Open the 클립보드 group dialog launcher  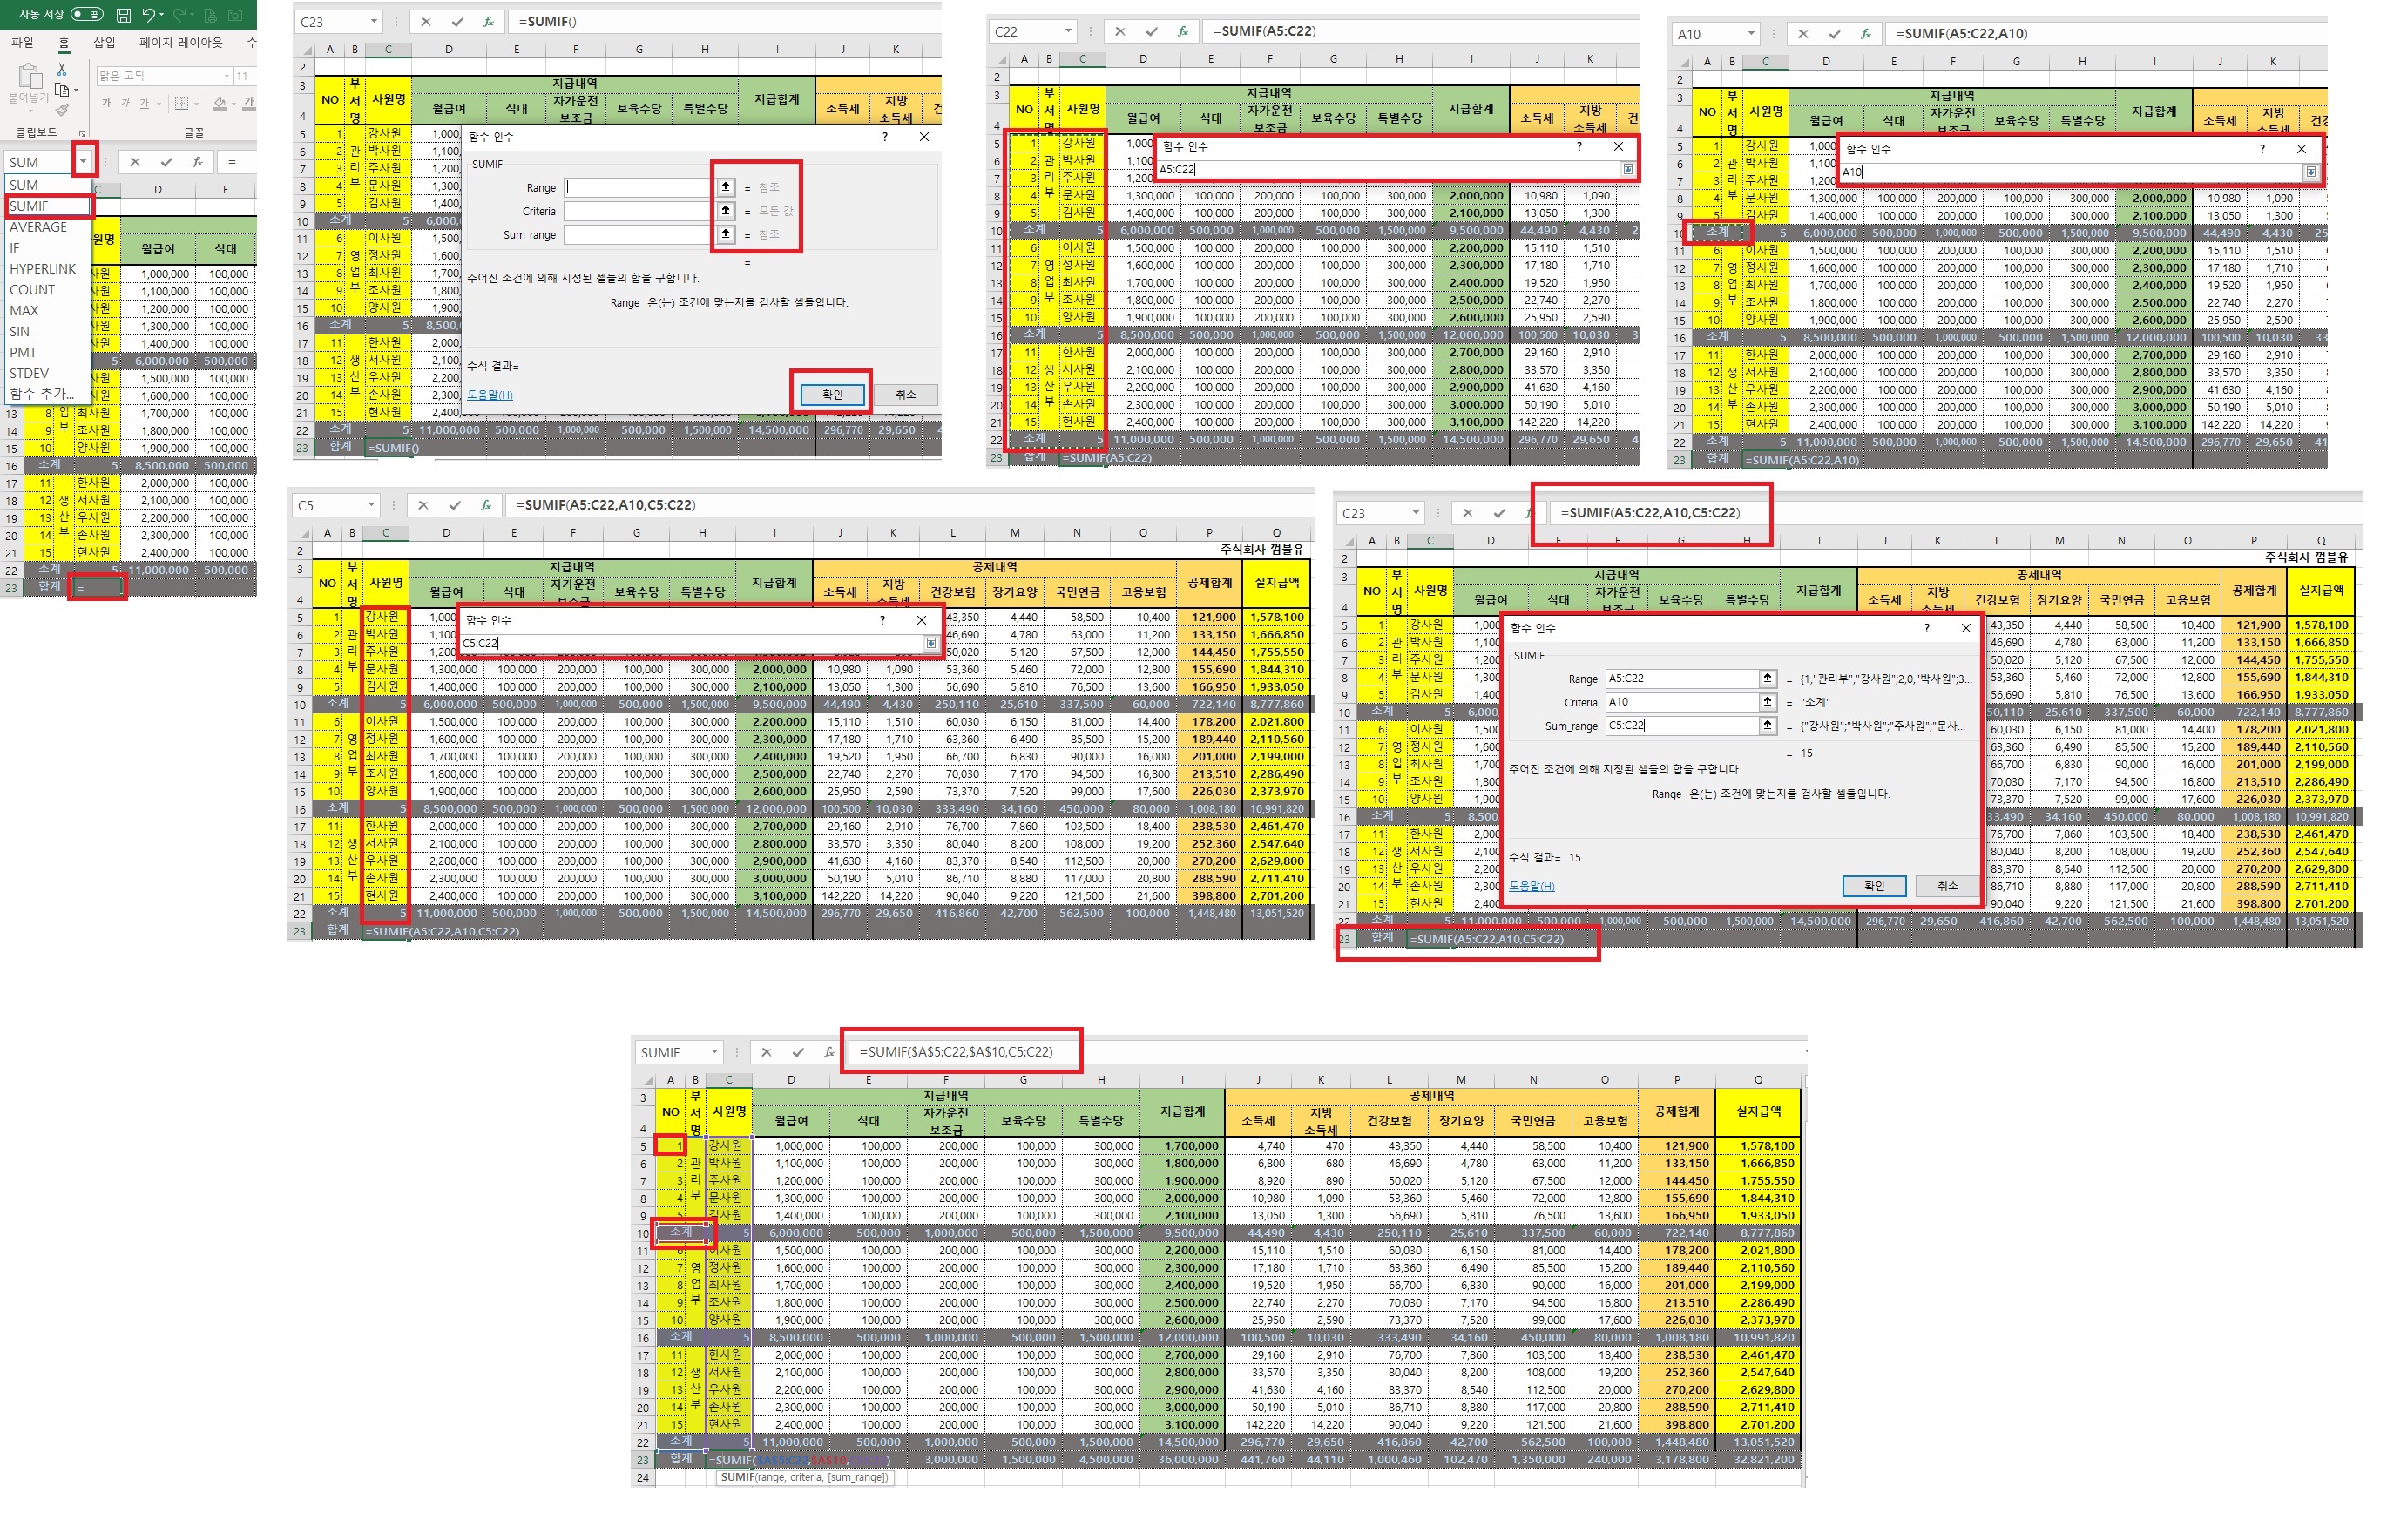click(x=82, y=132)
